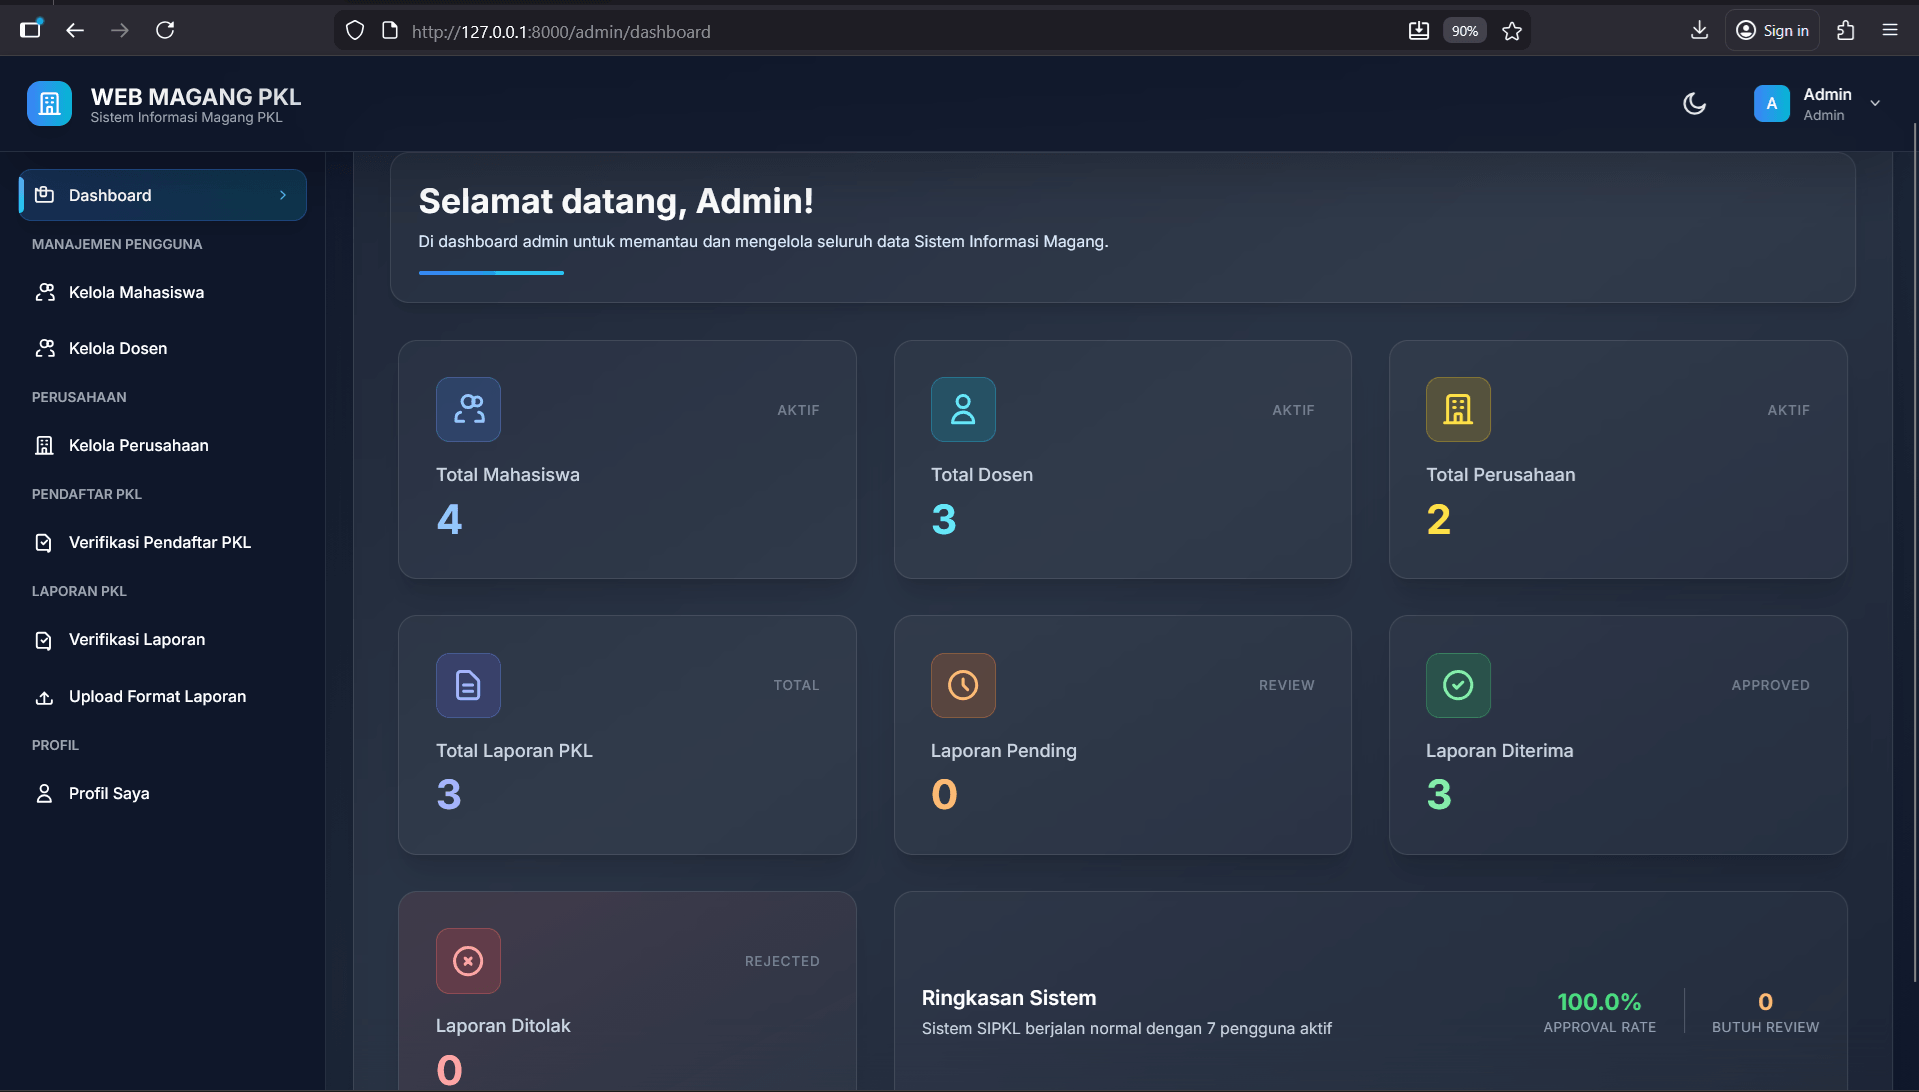1919x1092 pixels.
Task: Open the Admin profile dropdown chevron
Action: tap(1875, 103)
